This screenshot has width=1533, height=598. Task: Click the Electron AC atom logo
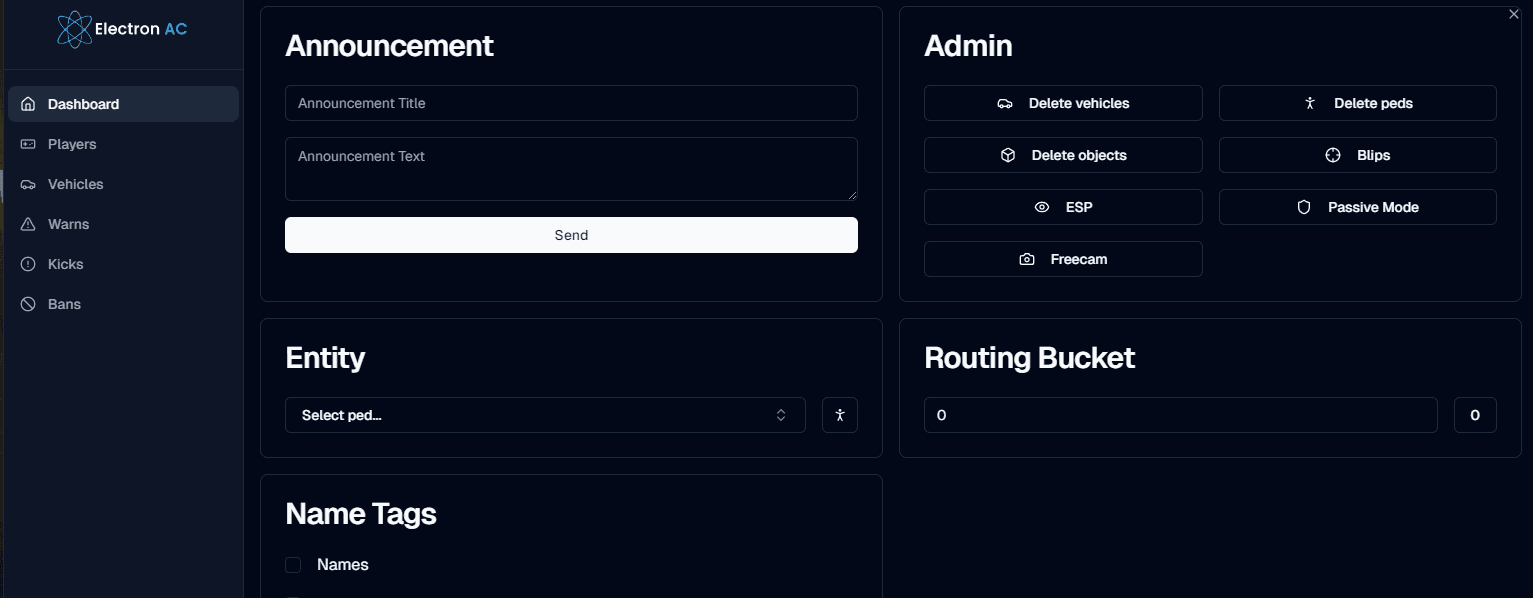pos(74,29)
